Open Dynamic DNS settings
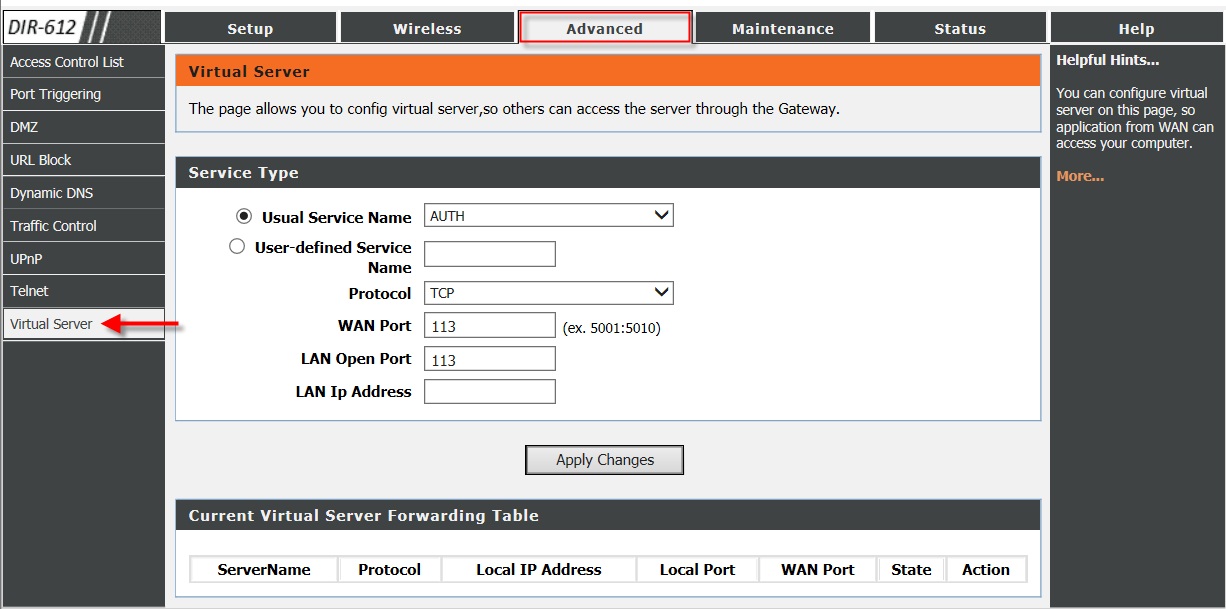Screen dimensions: 1226x609 tap(83, 193)
